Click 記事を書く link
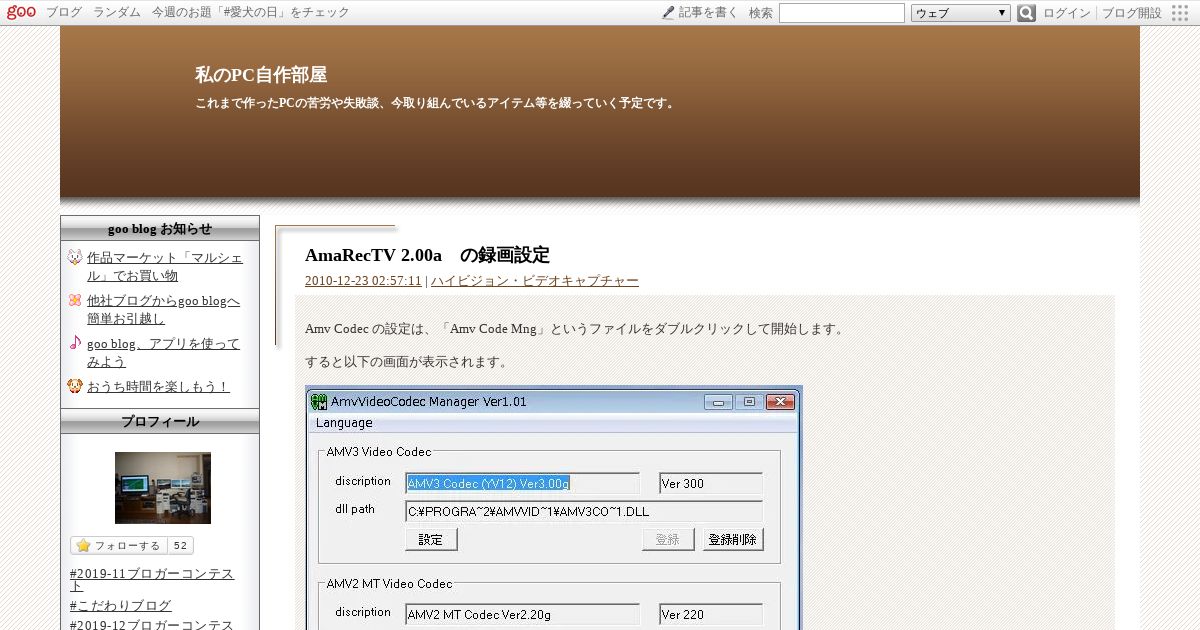The image size is (1200, 630). tap(708, 13)
